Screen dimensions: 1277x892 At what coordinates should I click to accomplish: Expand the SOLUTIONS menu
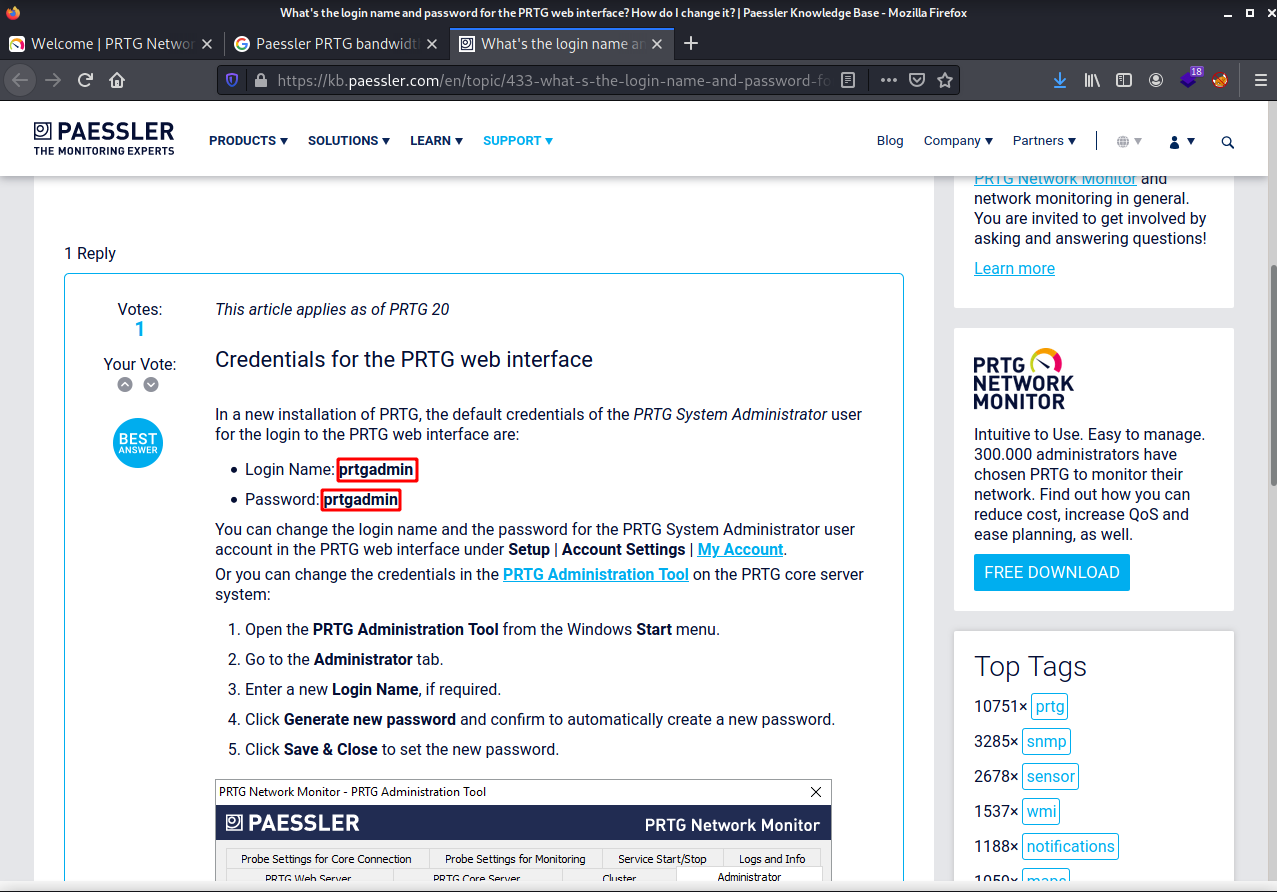point(349,141)
